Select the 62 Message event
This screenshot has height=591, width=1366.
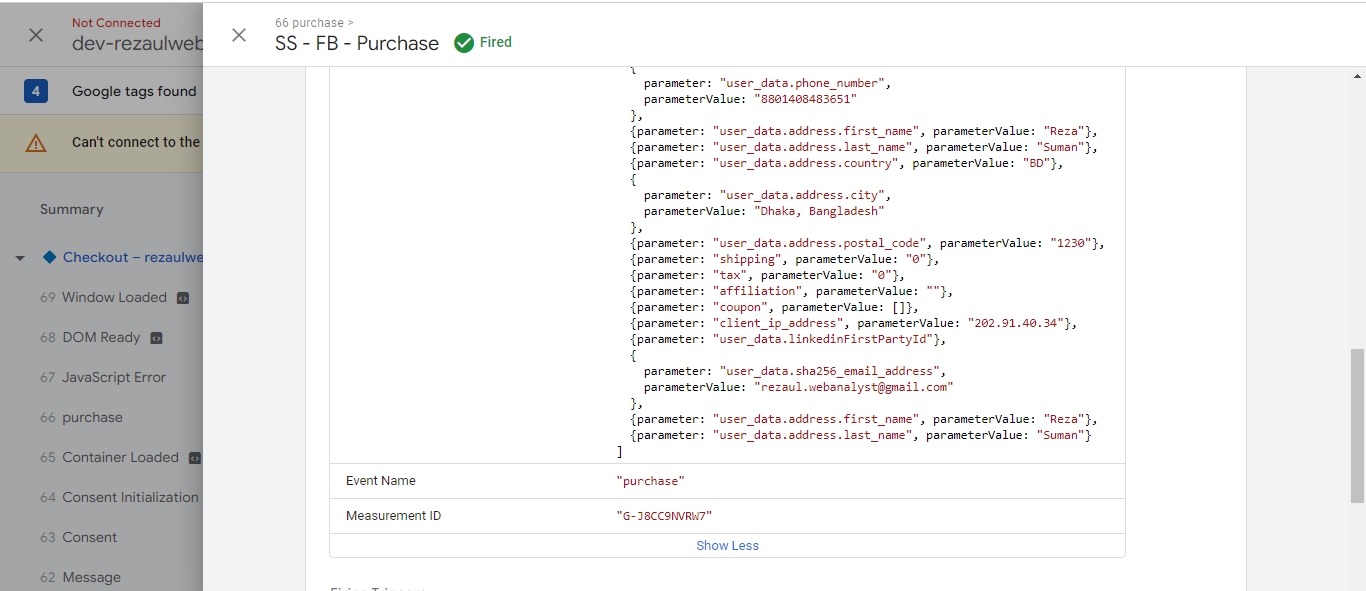click(x=80, y=577)
